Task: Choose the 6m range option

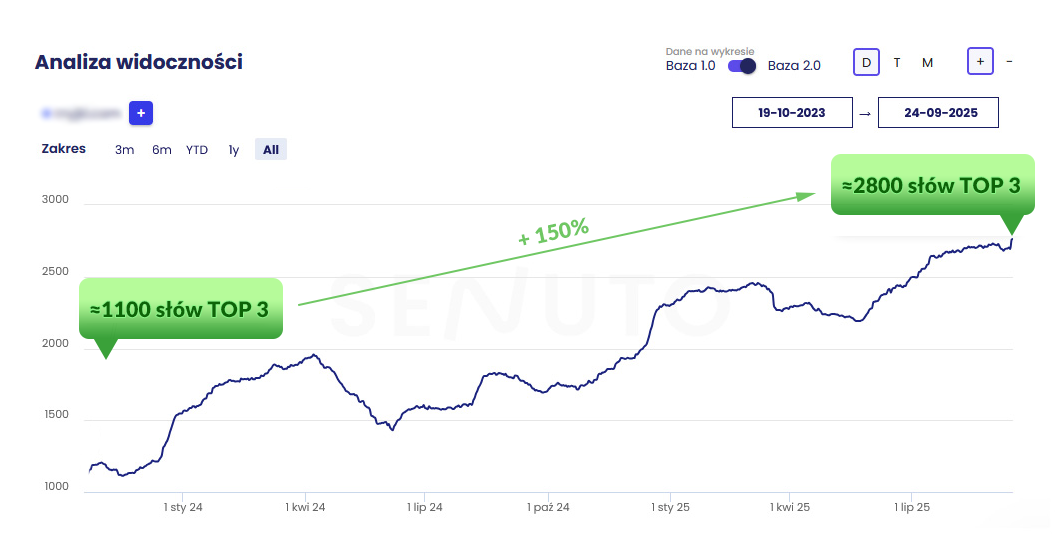Action: click(x=162, y=150)
